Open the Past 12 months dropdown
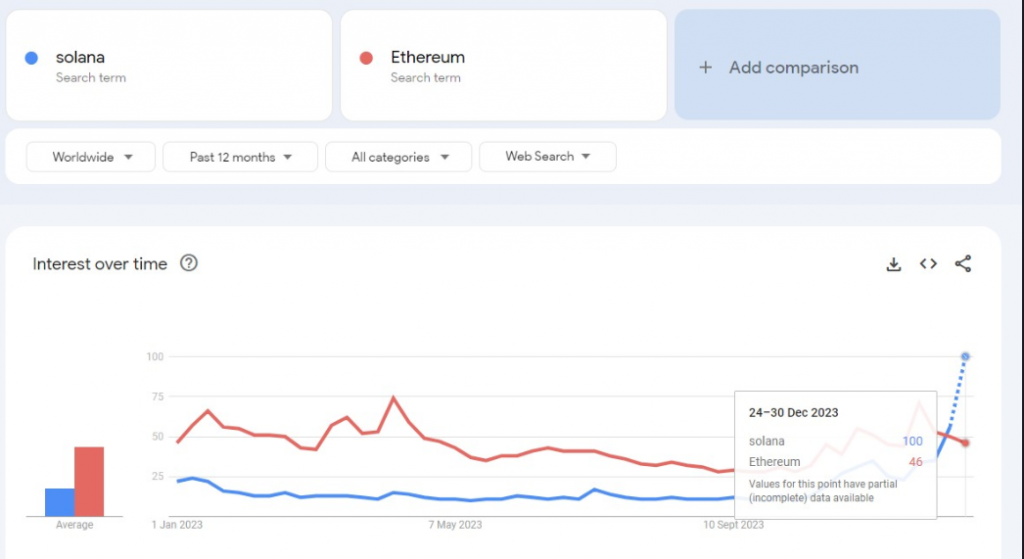The image size is (1024, 559). (240, 157)
